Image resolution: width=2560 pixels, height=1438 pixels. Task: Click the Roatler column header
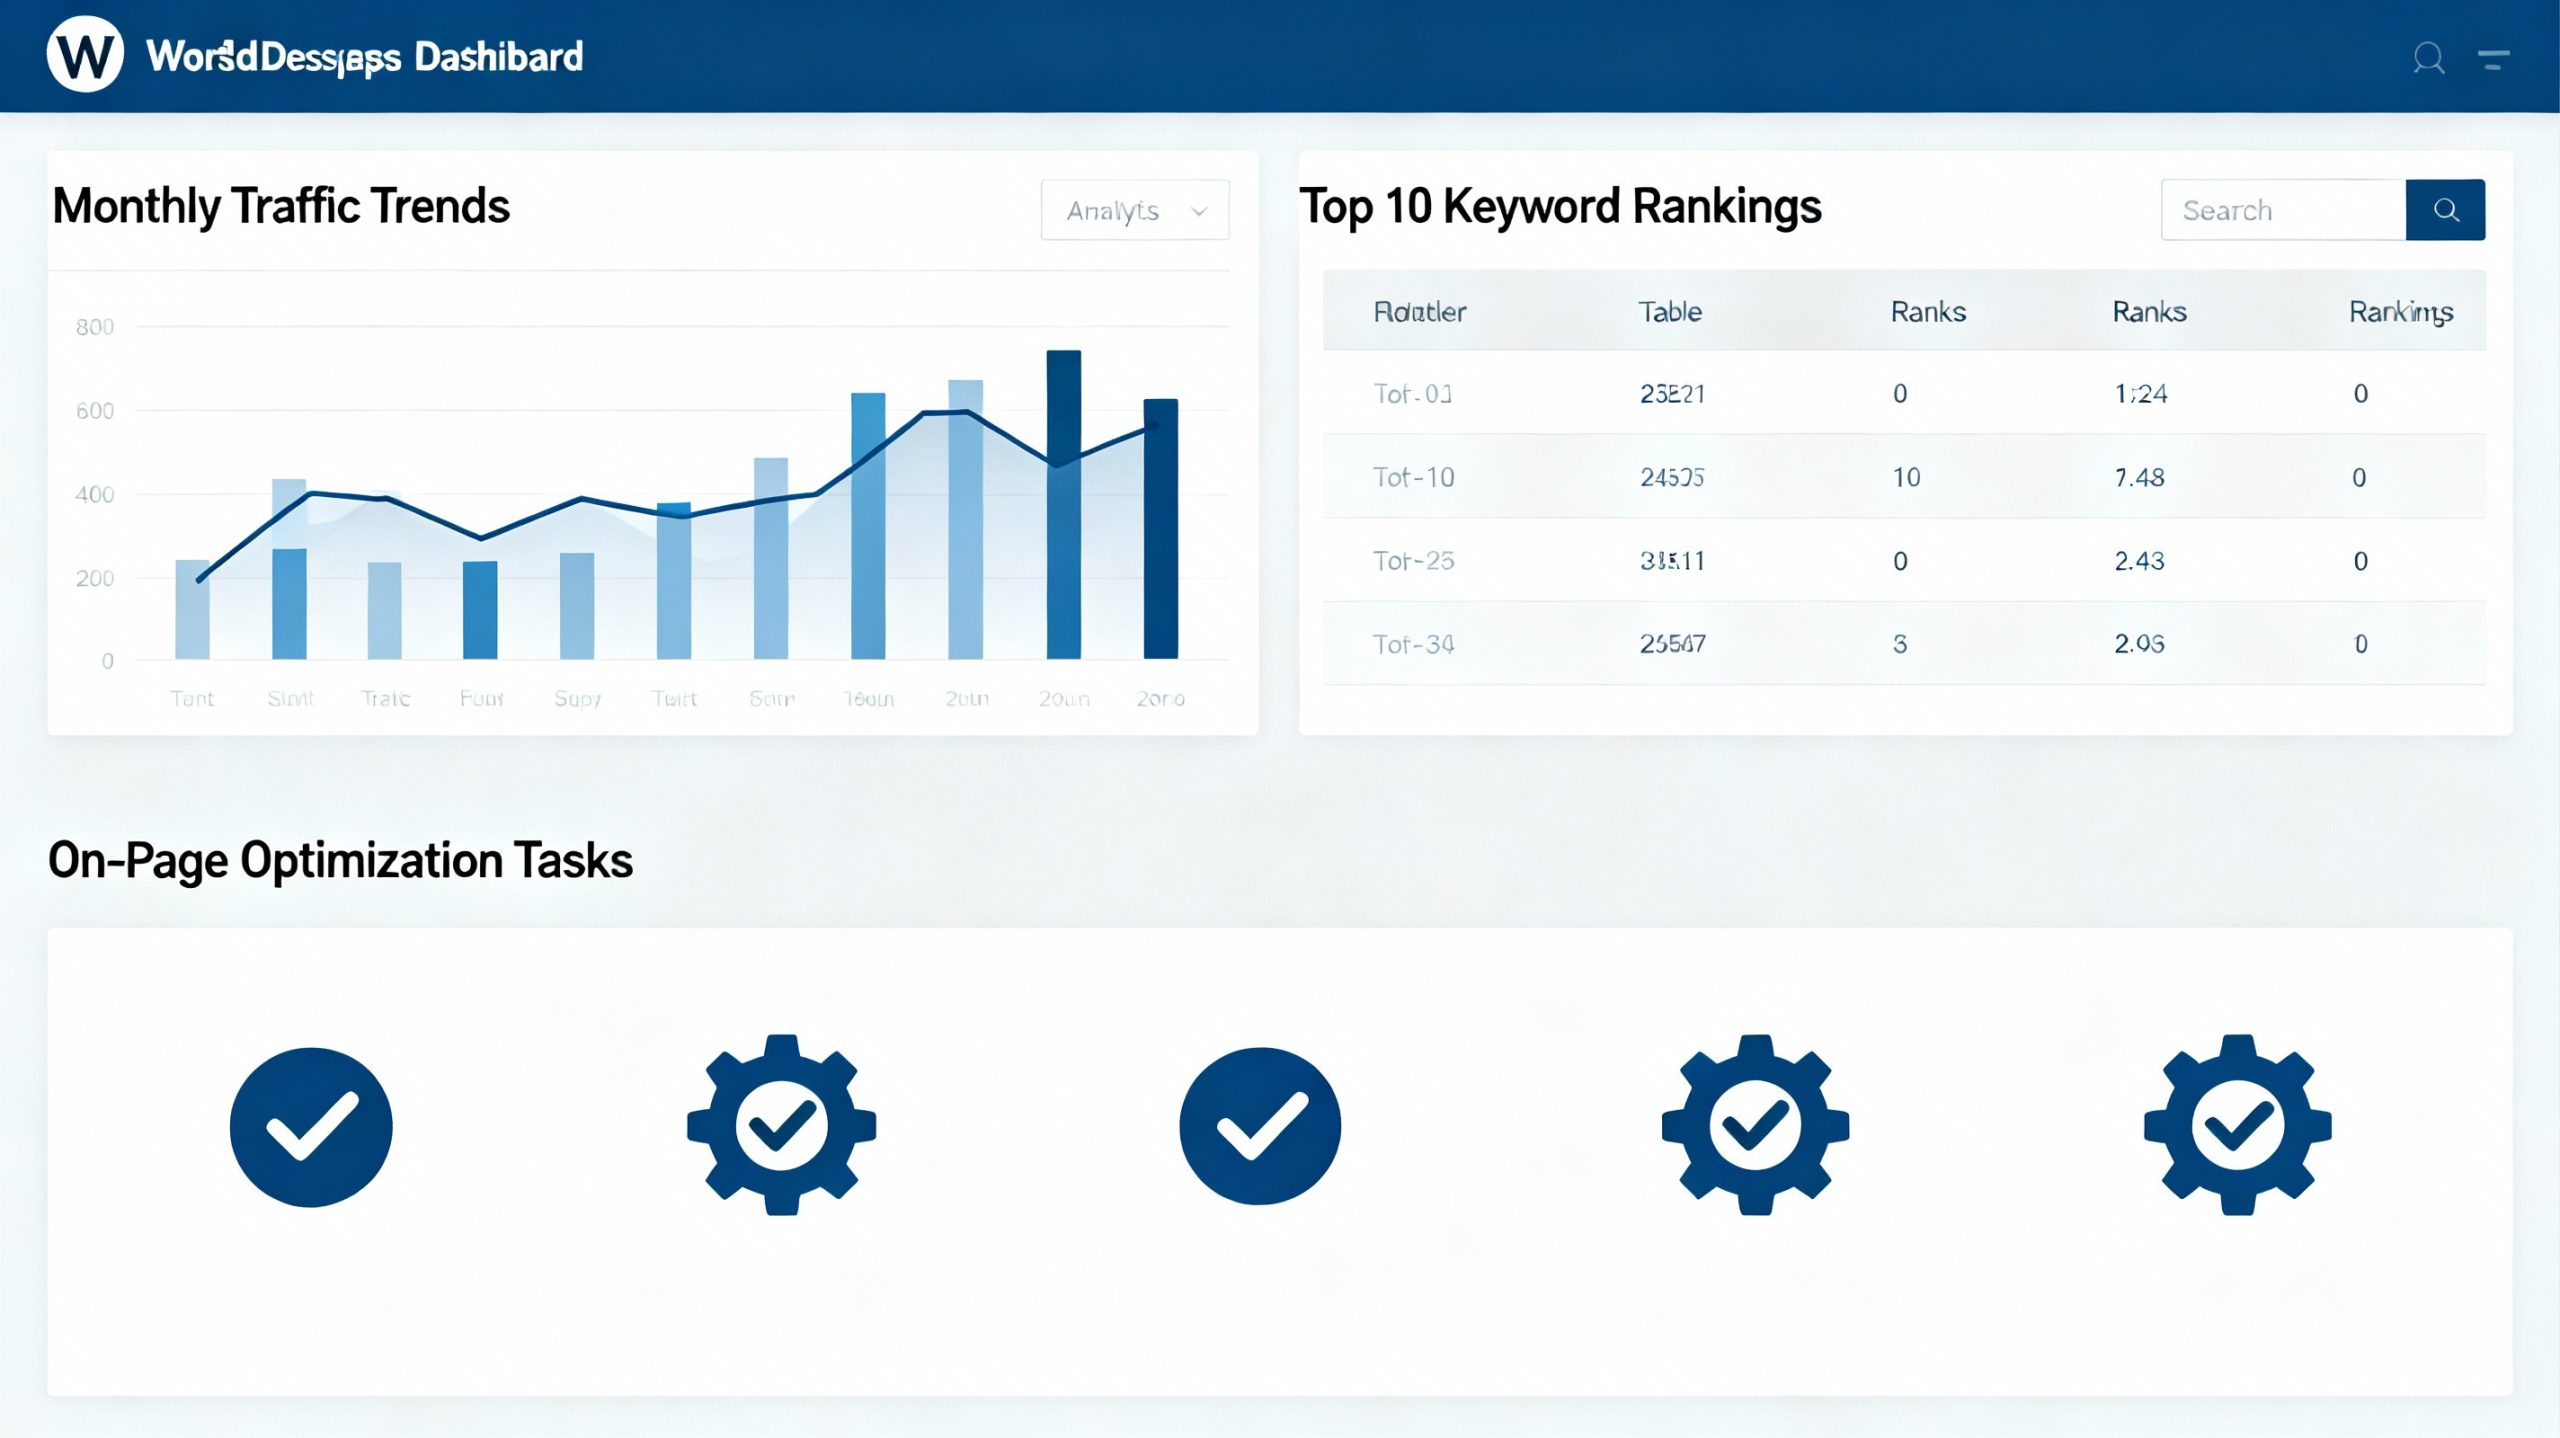tap(1419, 312)
